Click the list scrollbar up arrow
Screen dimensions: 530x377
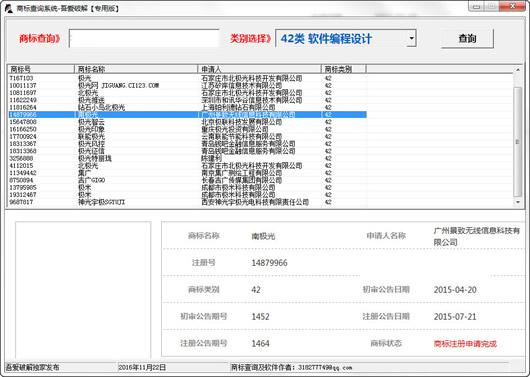pos(518,69)
